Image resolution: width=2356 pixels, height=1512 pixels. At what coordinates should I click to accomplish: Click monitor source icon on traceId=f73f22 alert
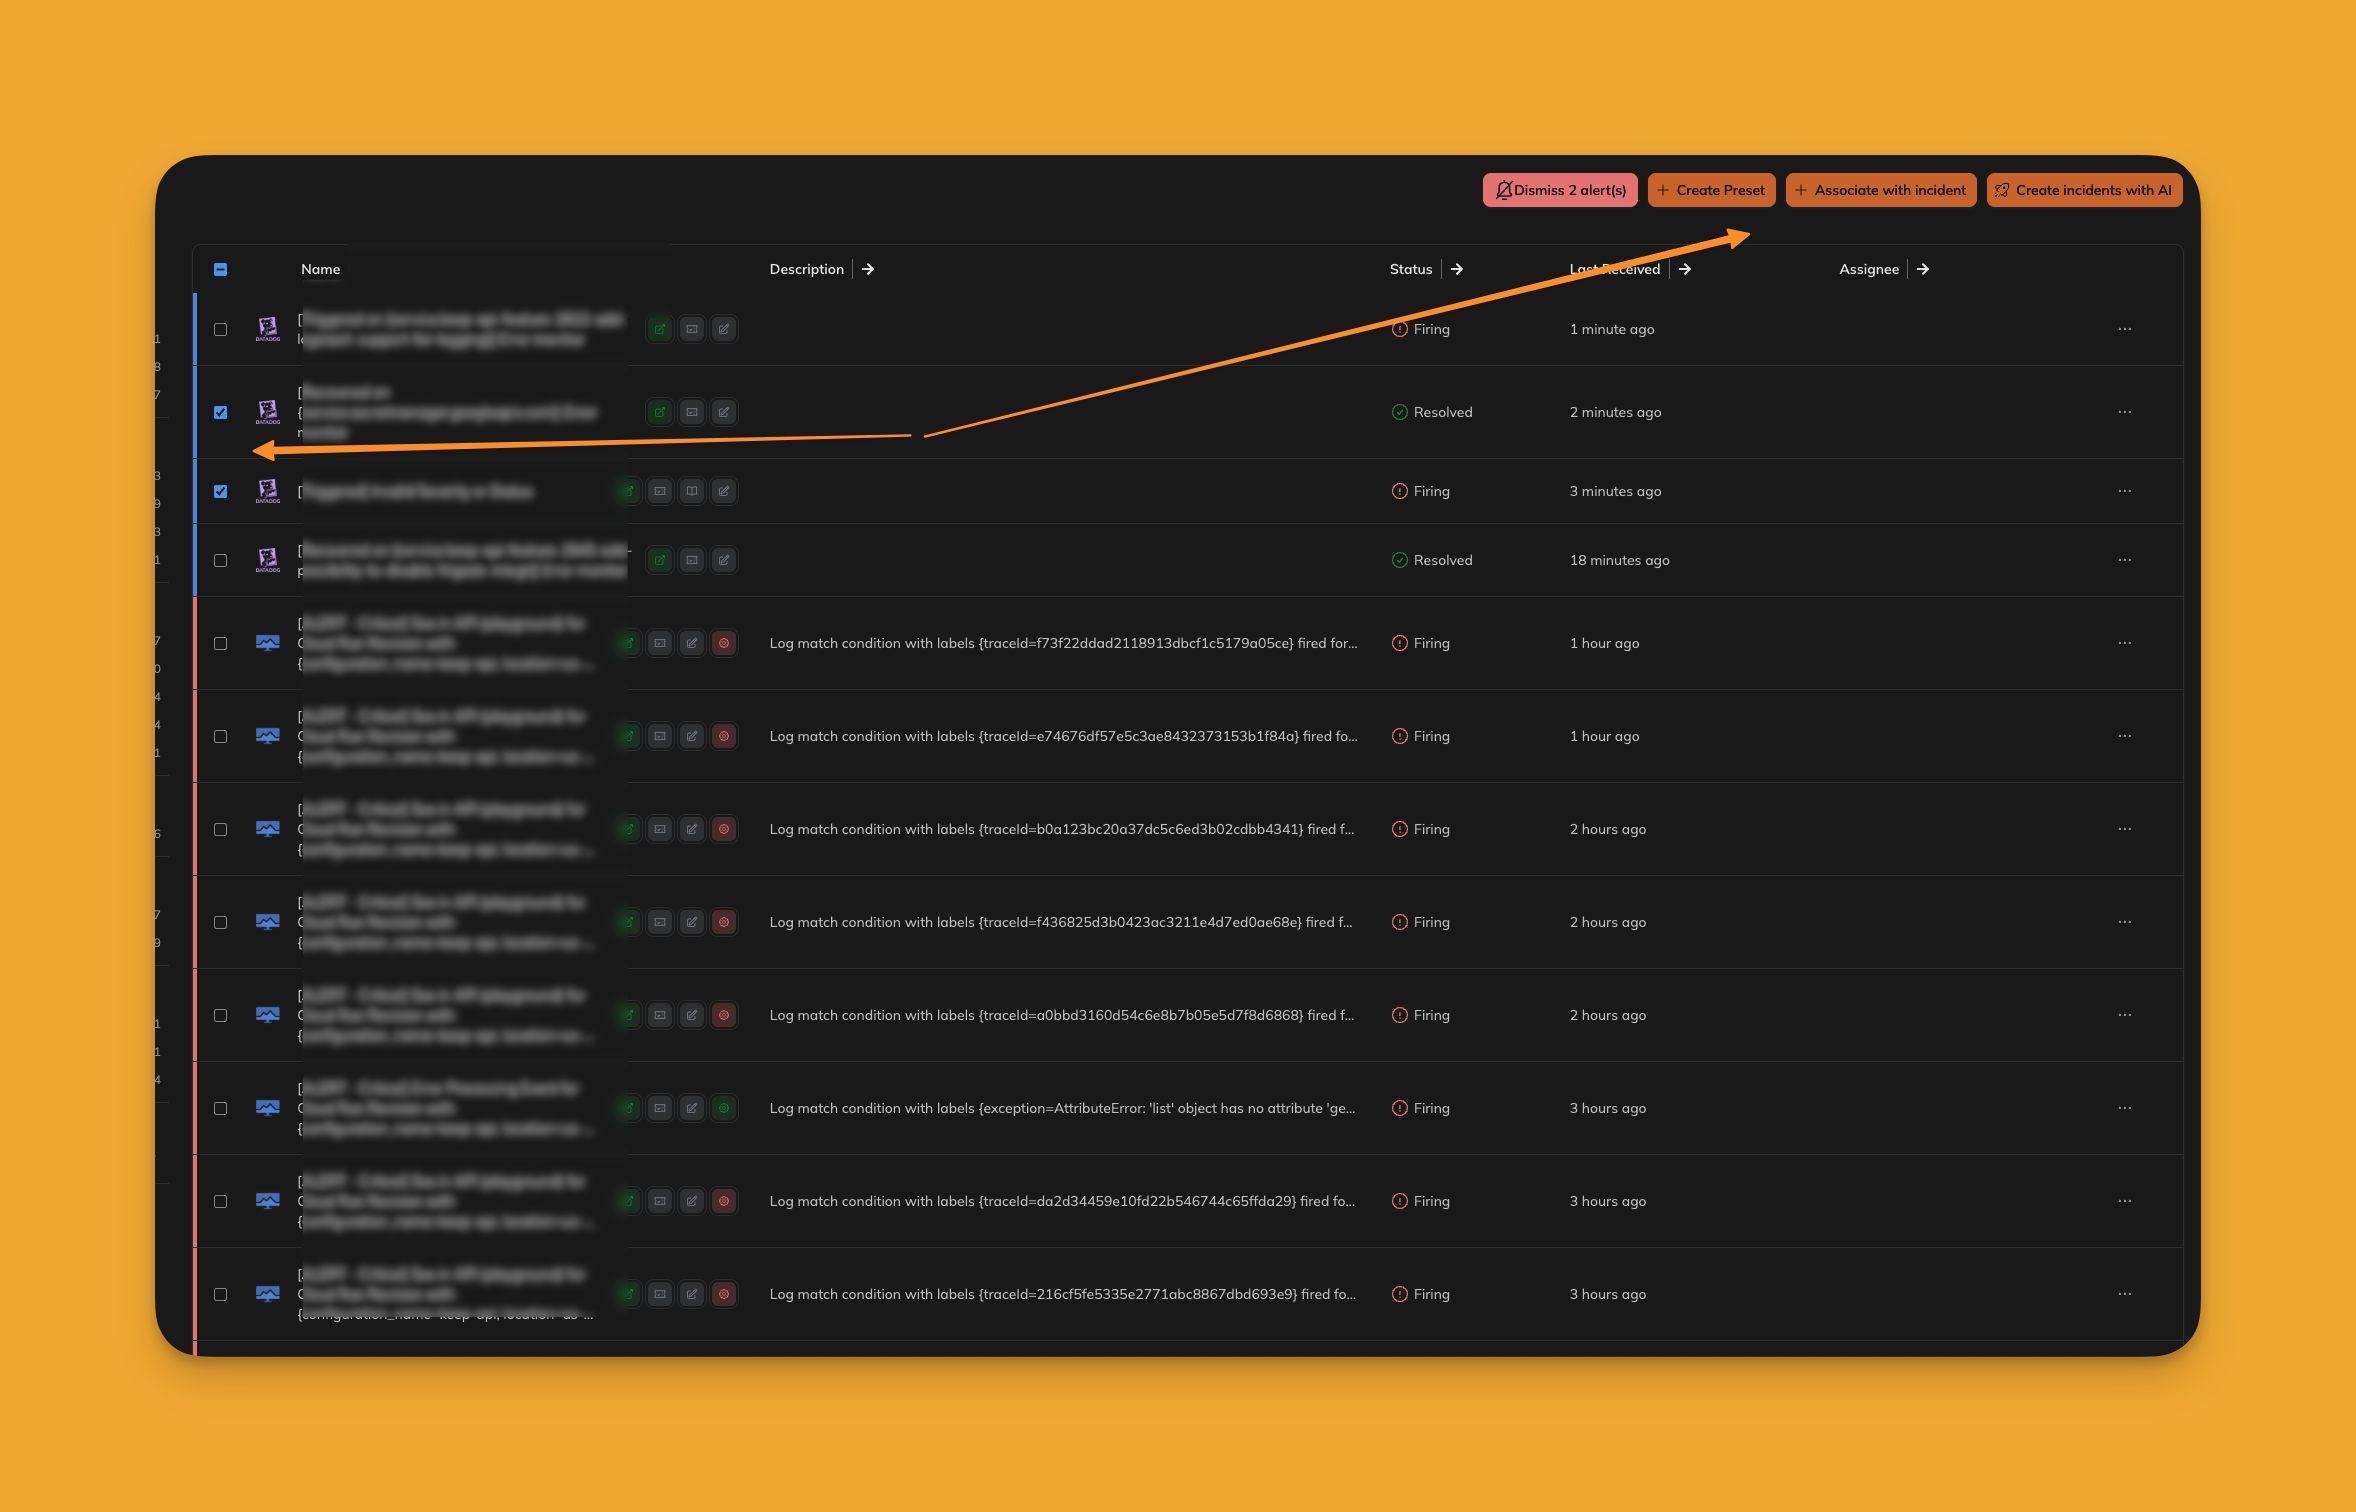coord(268,643)
